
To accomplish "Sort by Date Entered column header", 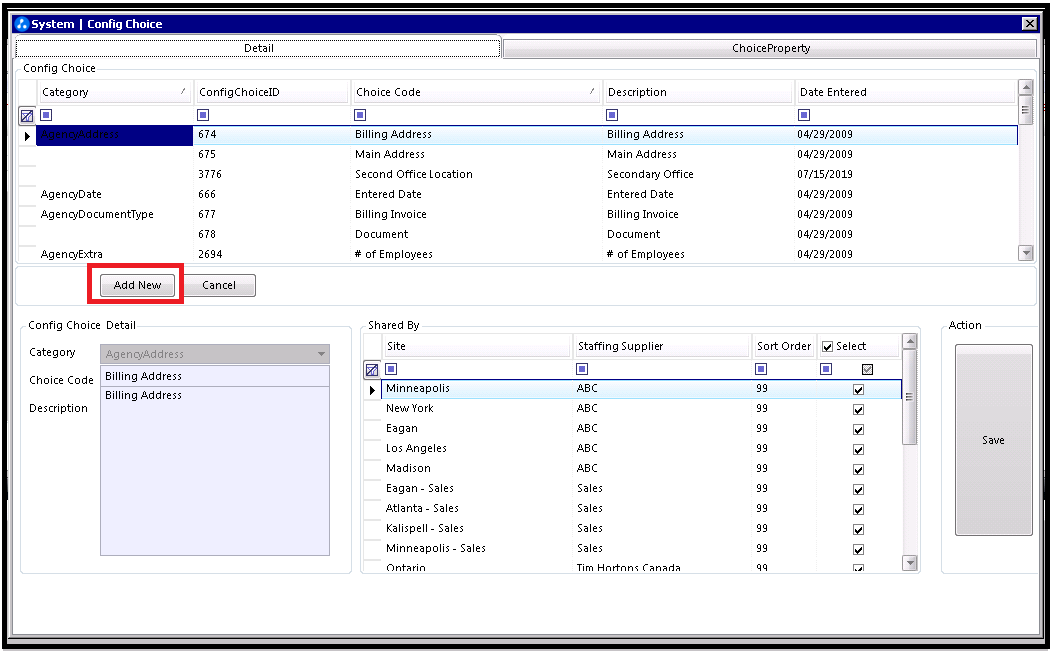I will (905, 92).
